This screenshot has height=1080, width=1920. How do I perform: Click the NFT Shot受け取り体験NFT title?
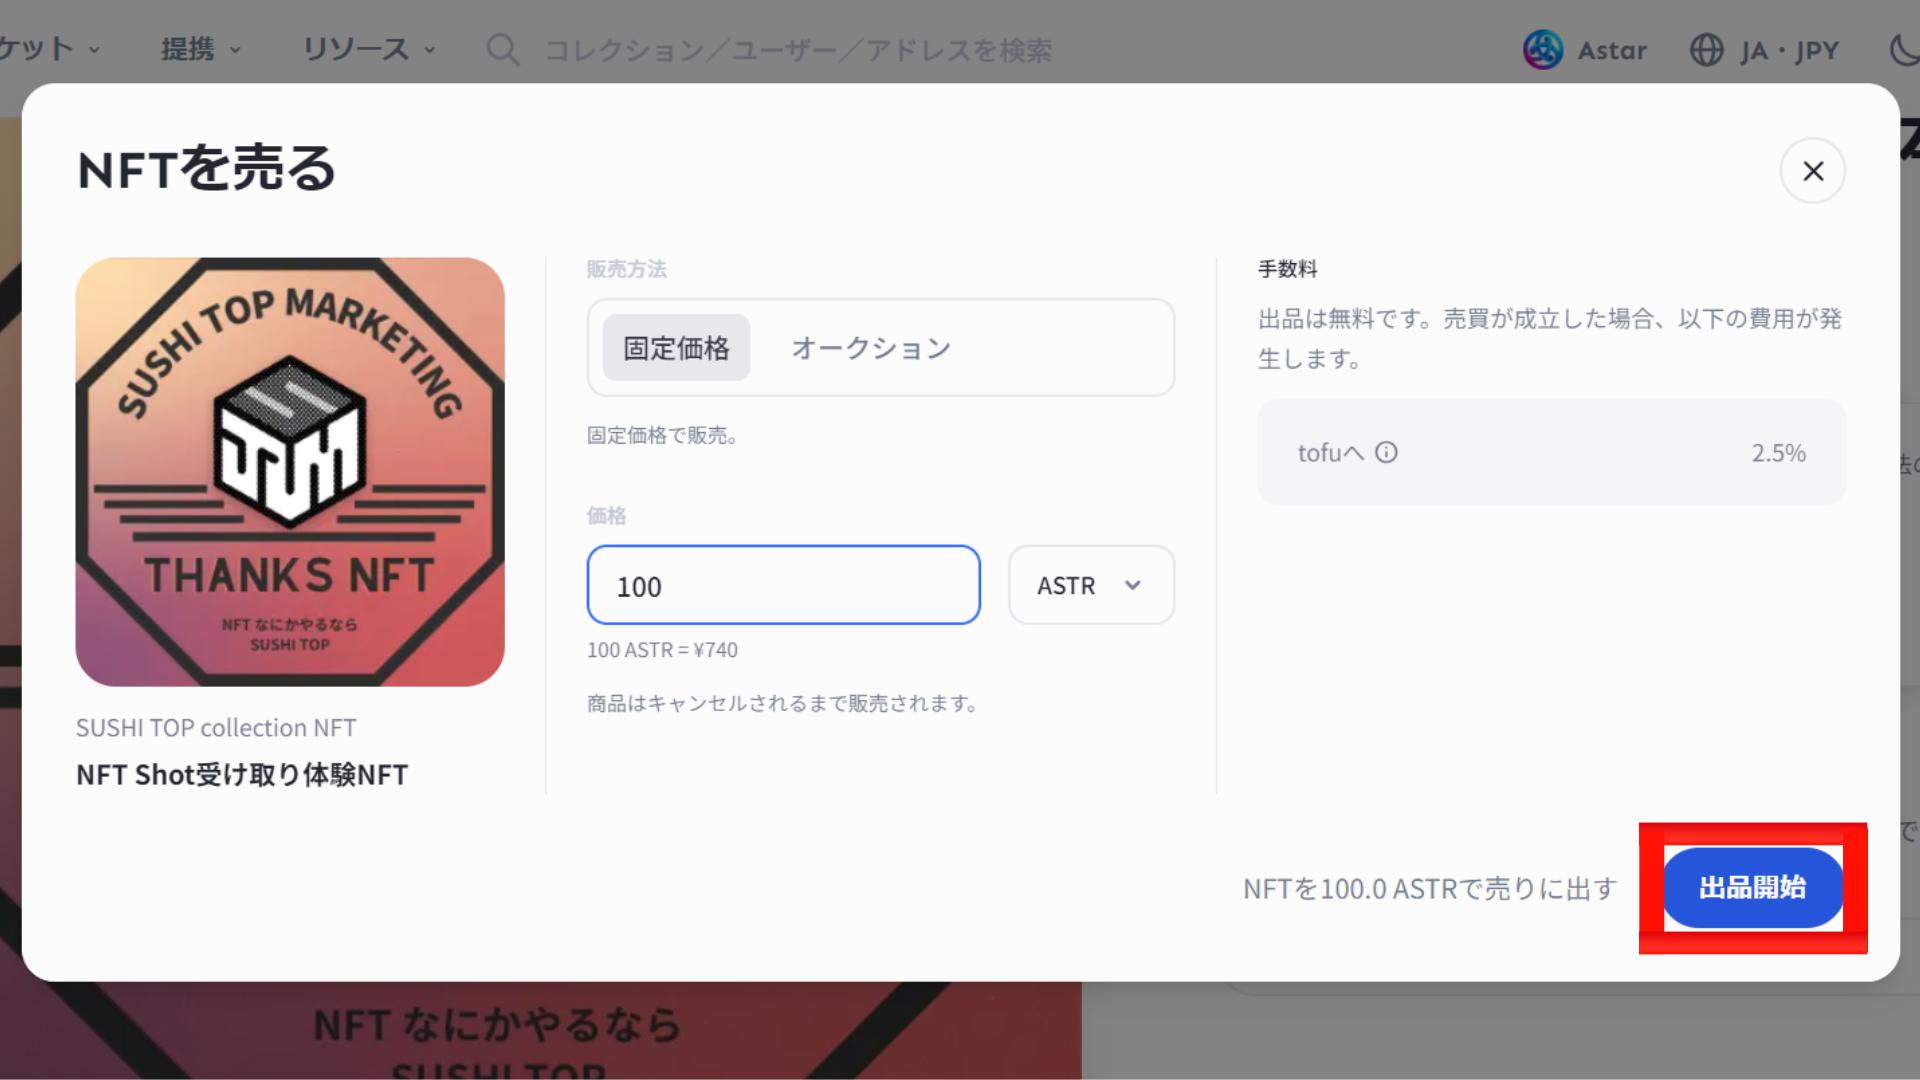[x=242, y=775]
